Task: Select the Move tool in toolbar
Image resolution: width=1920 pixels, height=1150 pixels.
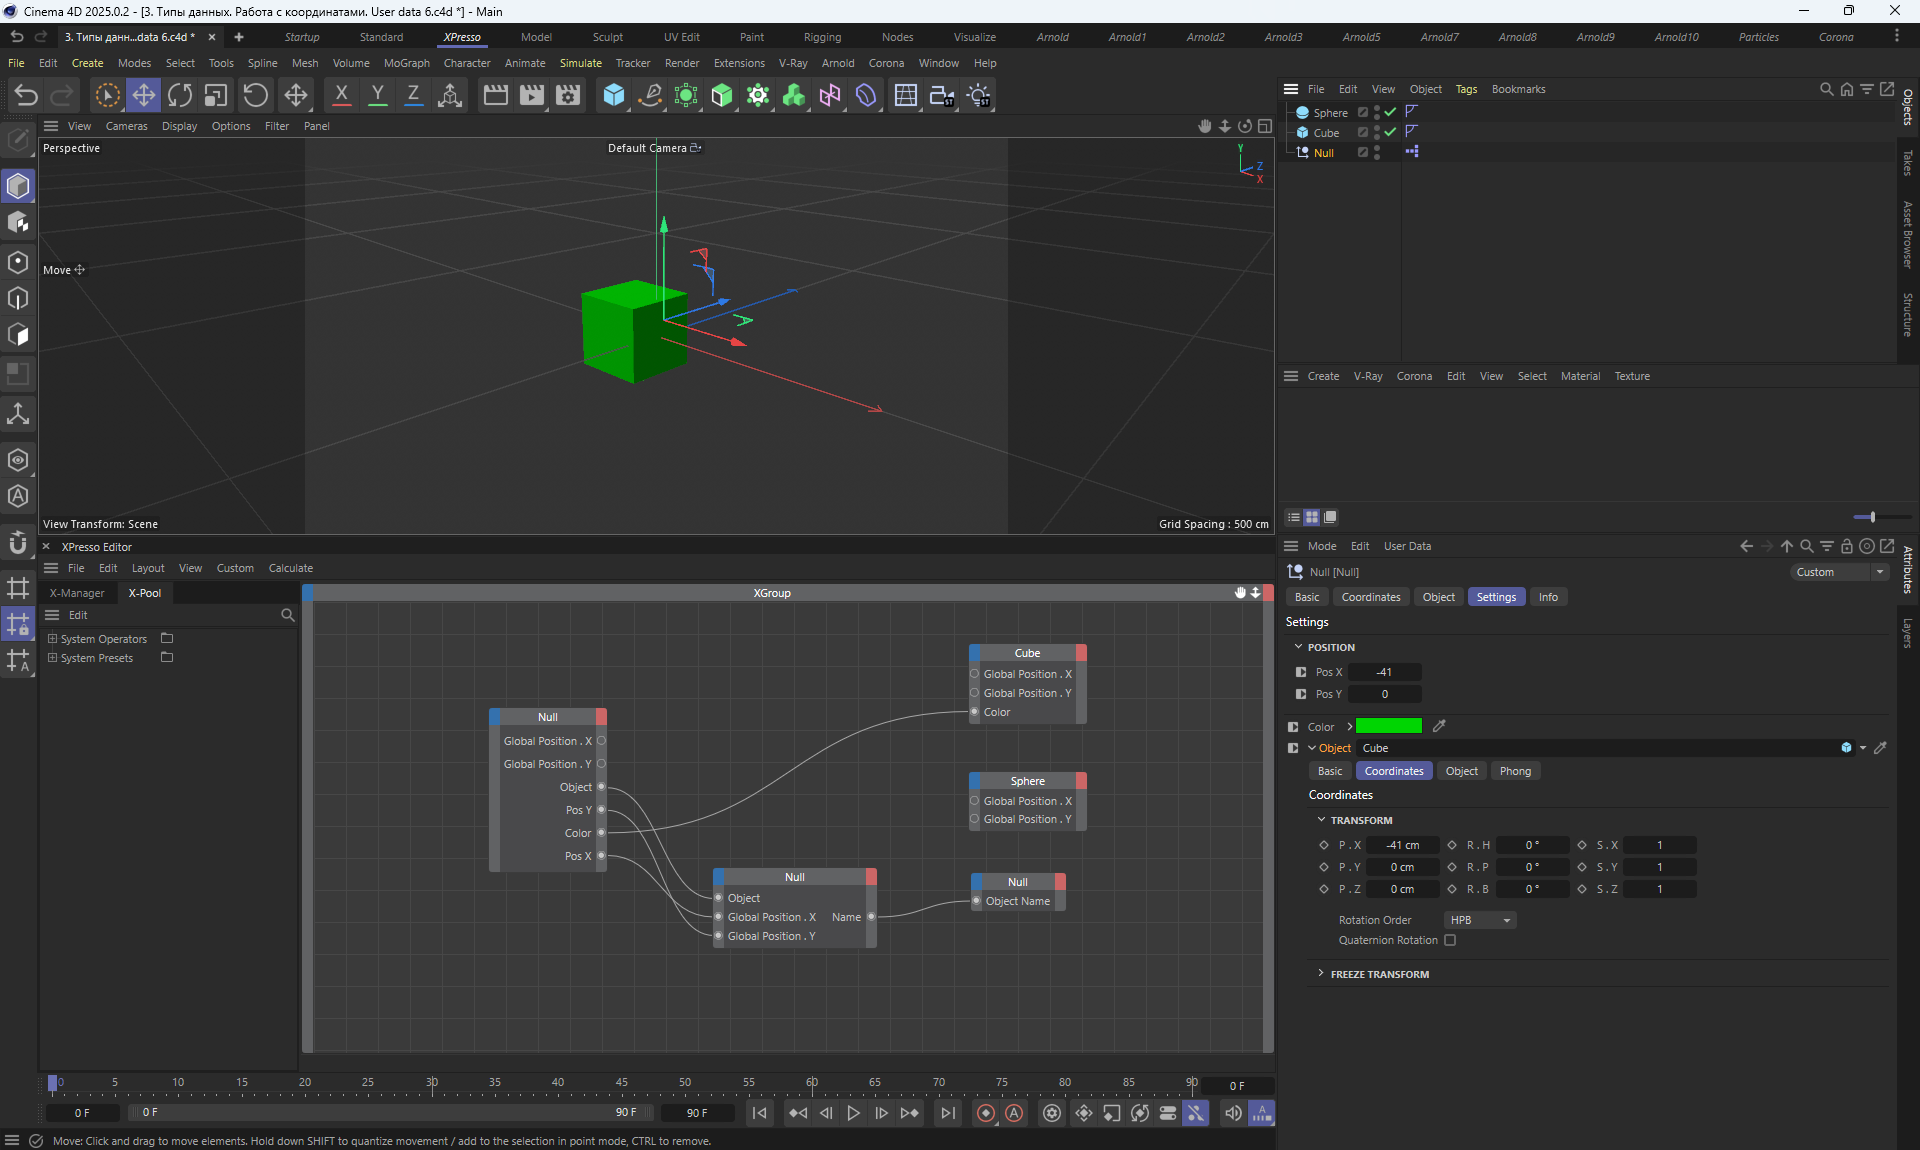Action: pyautogui.click(x=144, y=95)
